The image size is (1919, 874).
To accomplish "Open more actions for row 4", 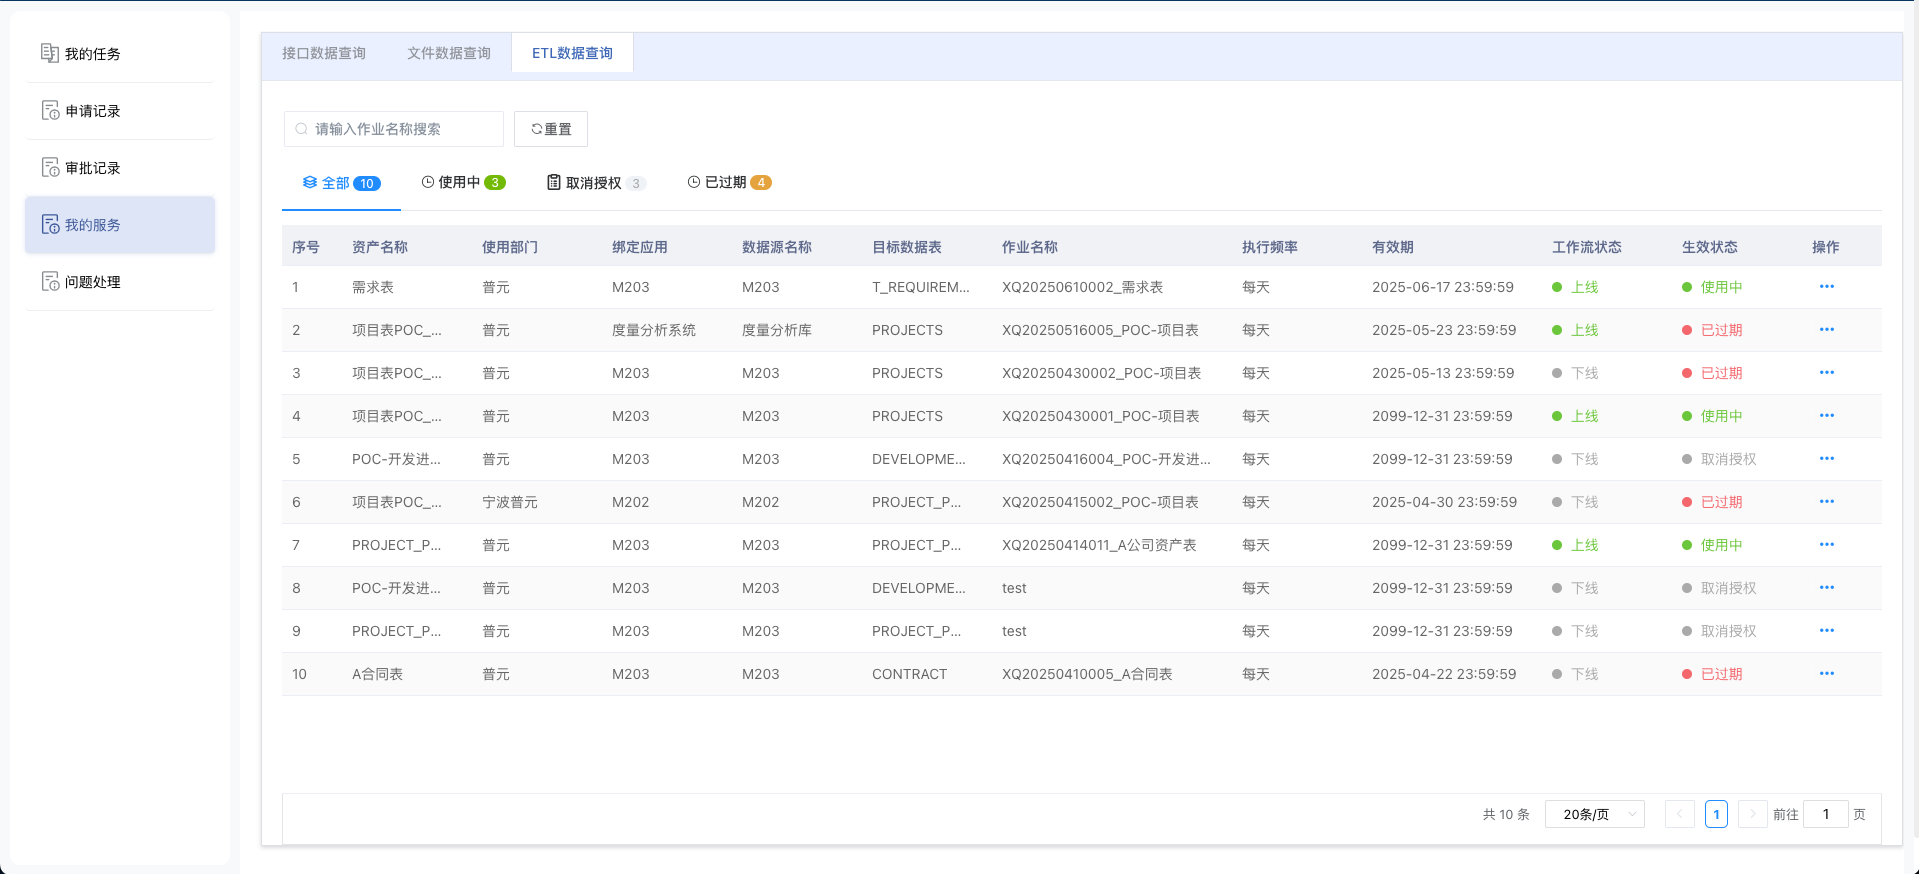I will pyautogui.click(x=1826, y=416).
